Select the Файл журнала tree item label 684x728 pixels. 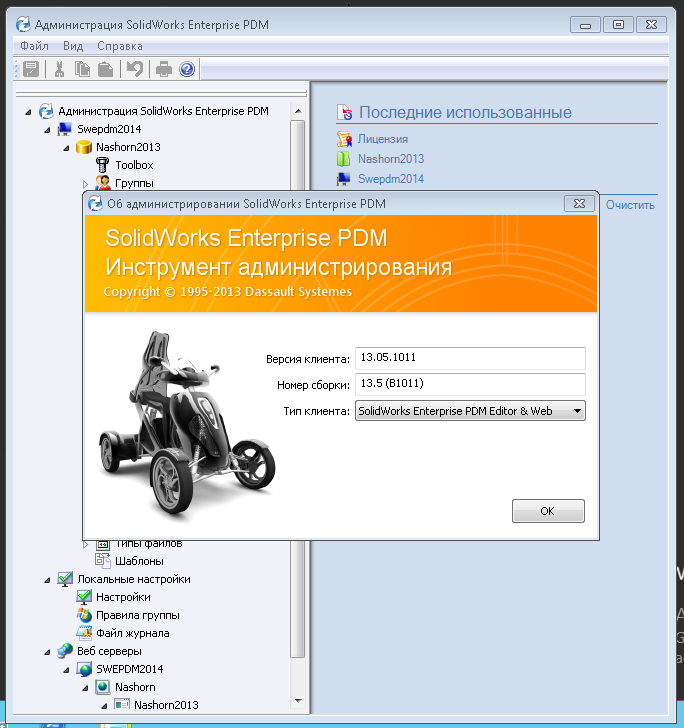pyautogui.click(x=132, y=633)
